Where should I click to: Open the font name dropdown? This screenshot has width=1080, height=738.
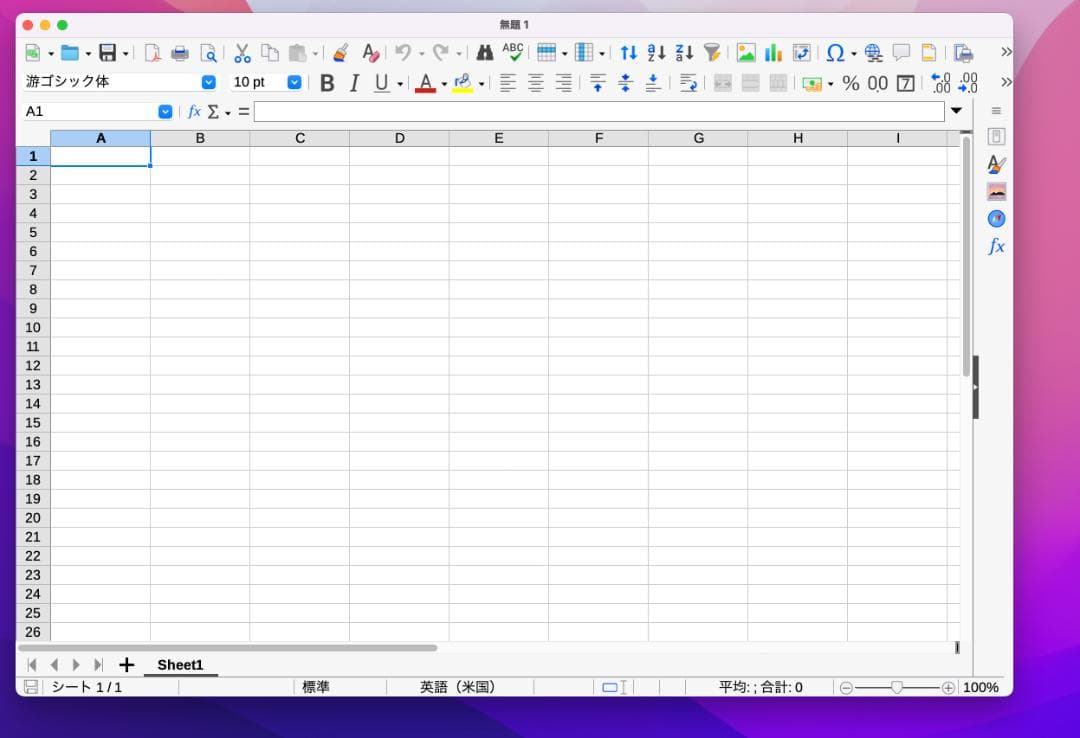point(209,82)
